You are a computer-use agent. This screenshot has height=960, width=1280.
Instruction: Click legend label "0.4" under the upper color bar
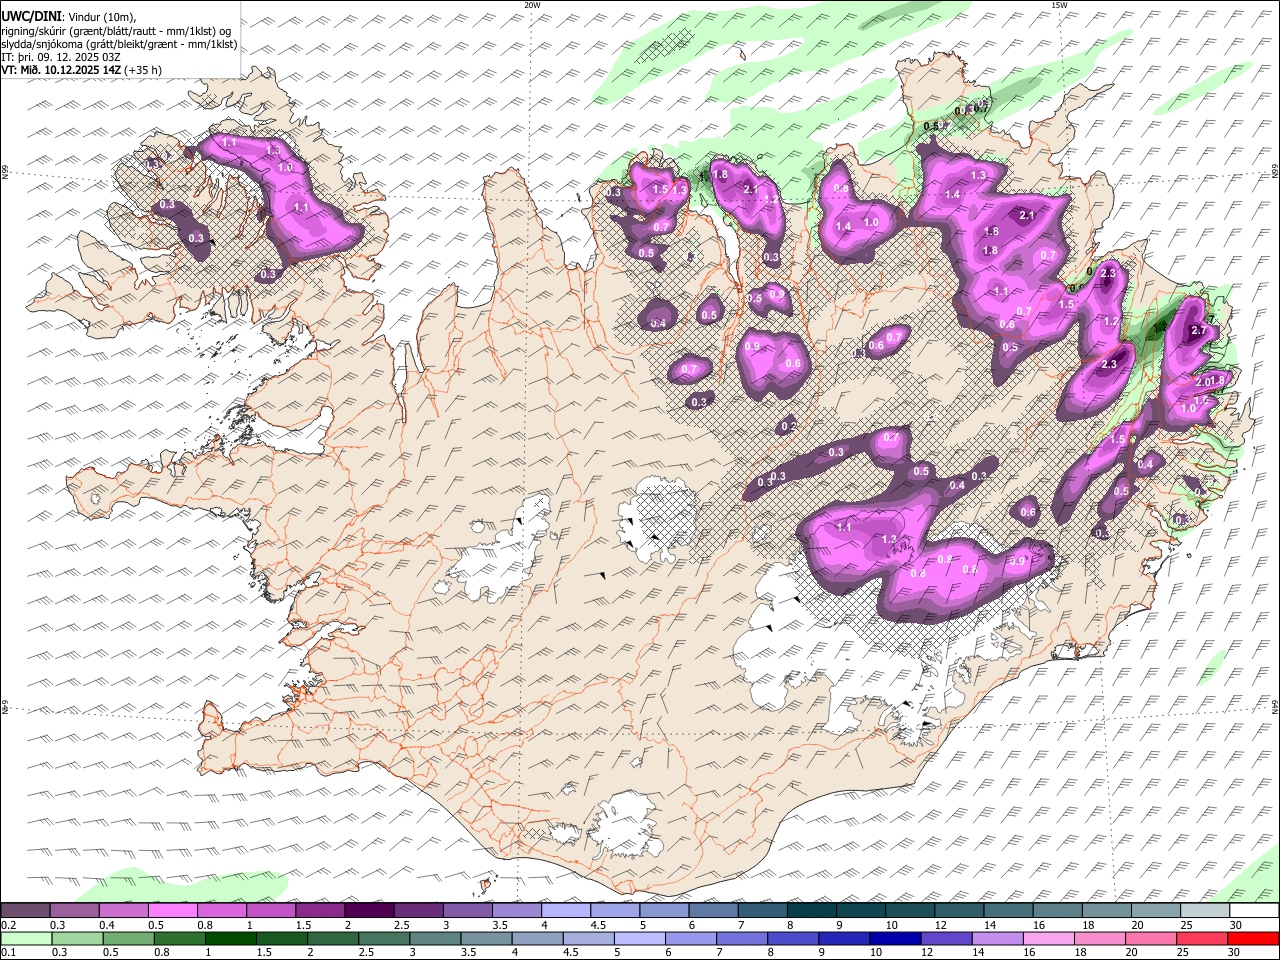107,925
